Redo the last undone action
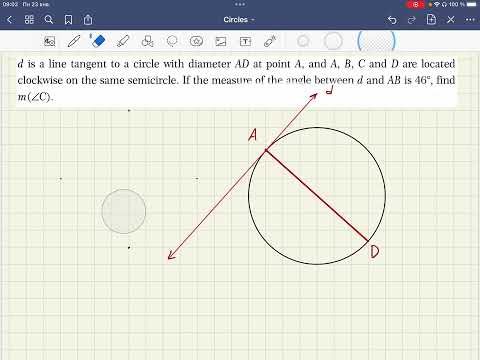Screen dimensions: 480x360 point(412,20)
